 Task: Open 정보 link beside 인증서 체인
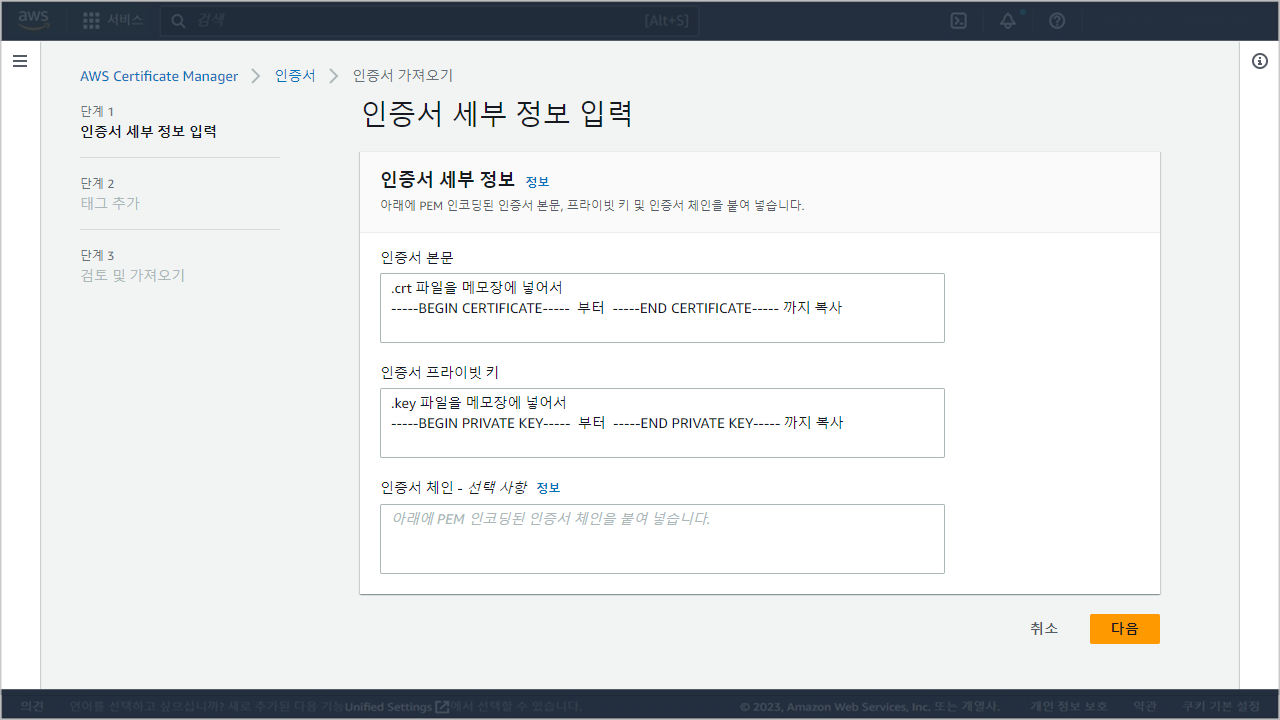tap(548, 488)
